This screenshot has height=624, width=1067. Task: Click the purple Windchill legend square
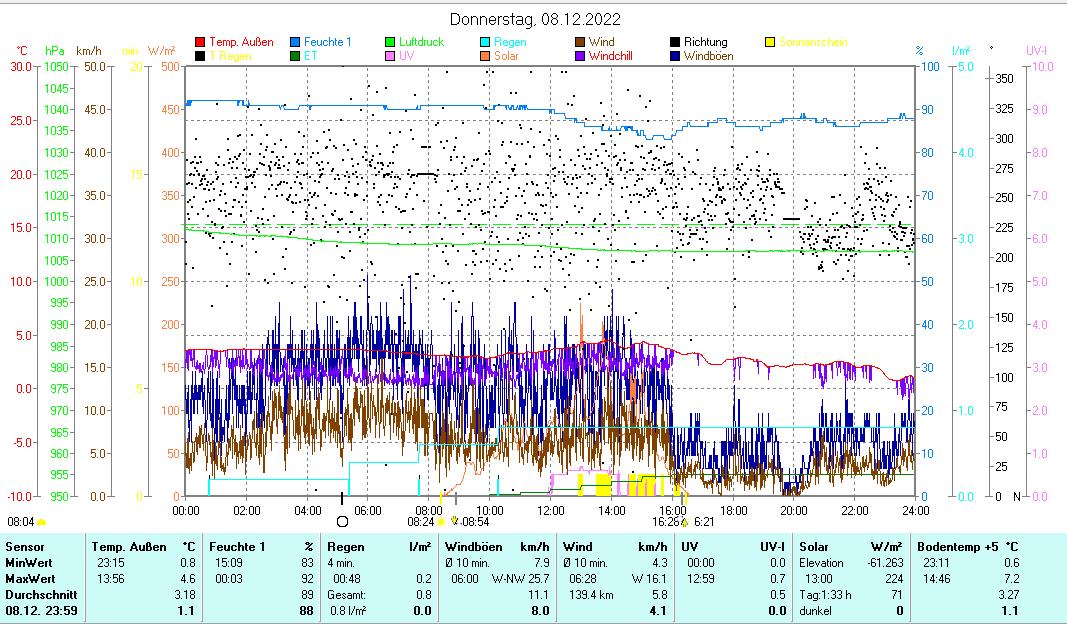(x=580, y=56)
